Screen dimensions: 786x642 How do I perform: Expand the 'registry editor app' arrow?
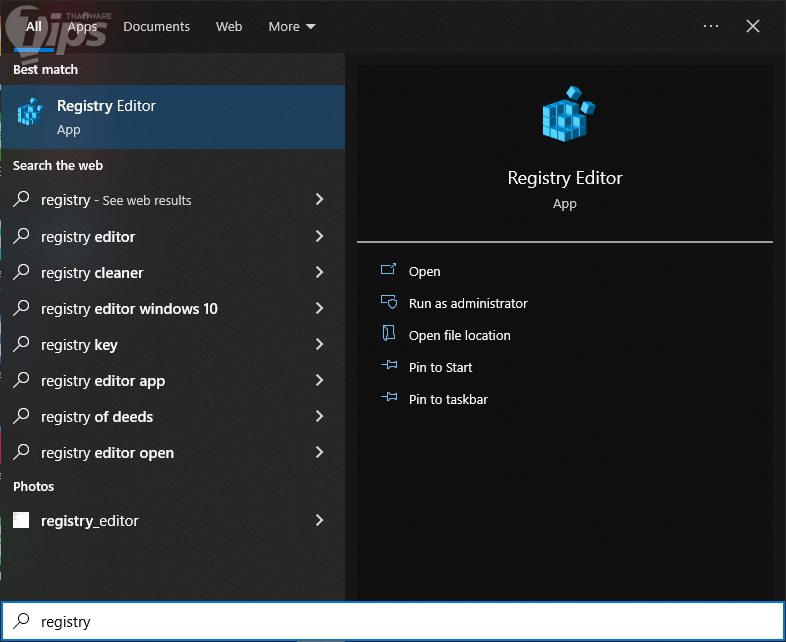319,380
